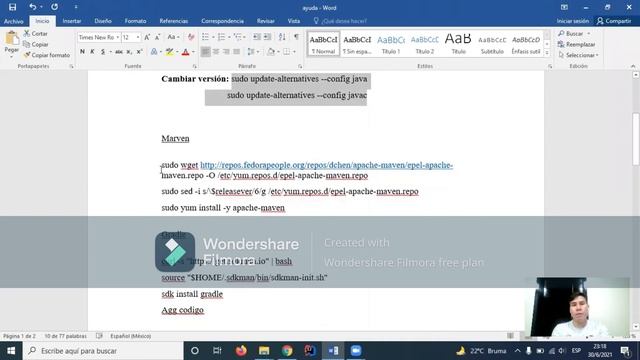Open the Correspondencia tab
The height and width of the screenshot is (360, 640).
click(x=222, y=21)
